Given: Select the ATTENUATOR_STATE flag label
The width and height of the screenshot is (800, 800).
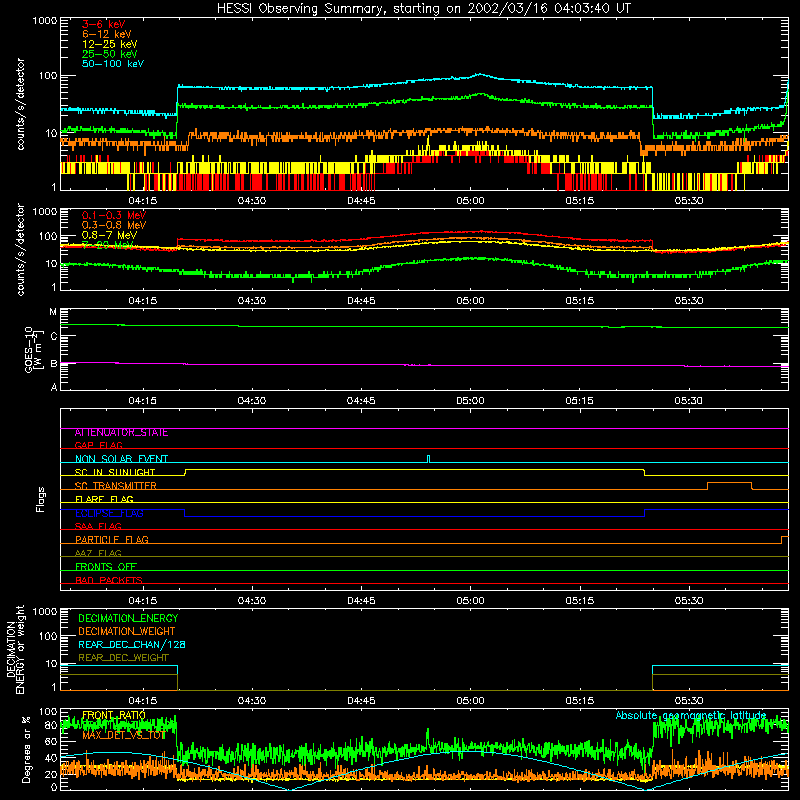Looking at the screenshot, I should (x=121, y=433).
